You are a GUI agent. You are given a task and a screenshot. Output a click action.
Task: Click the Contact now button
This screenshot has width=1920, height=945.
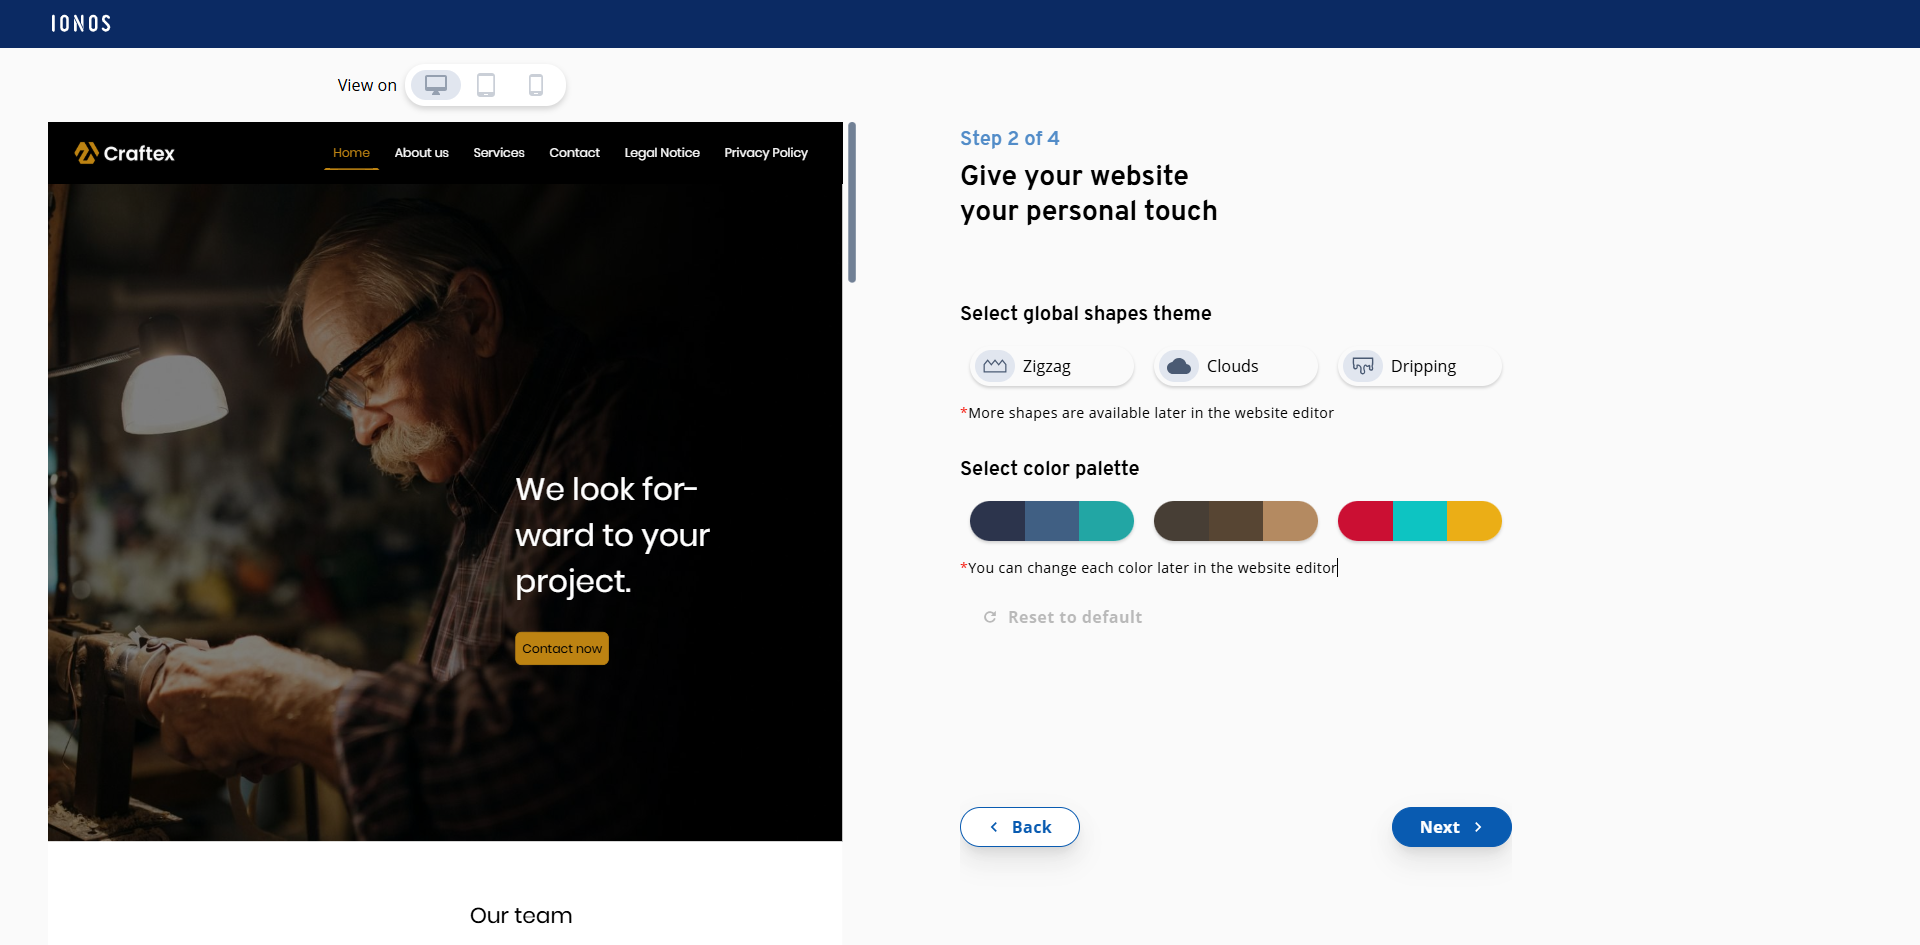coord(561,648)
